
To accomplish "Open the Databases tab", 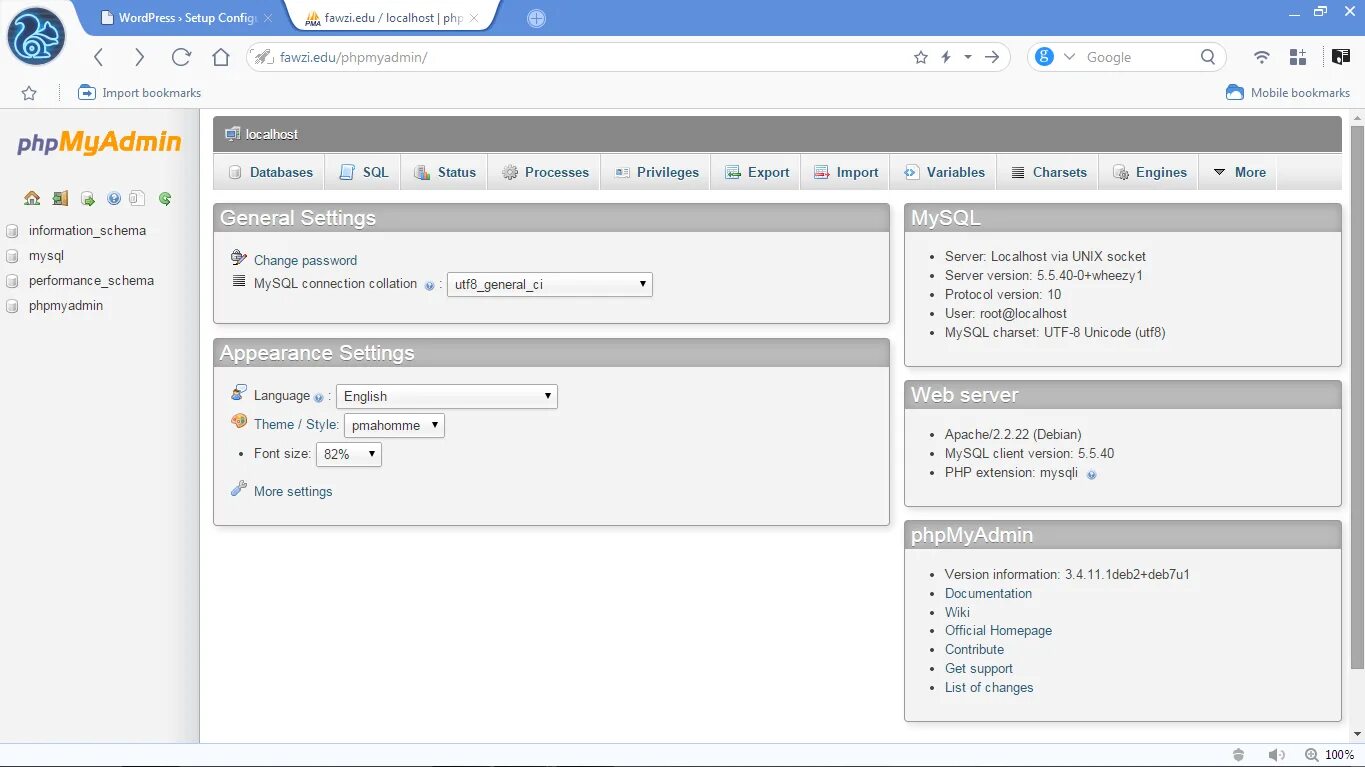I will pyautogui.click(x=270, y=172).
